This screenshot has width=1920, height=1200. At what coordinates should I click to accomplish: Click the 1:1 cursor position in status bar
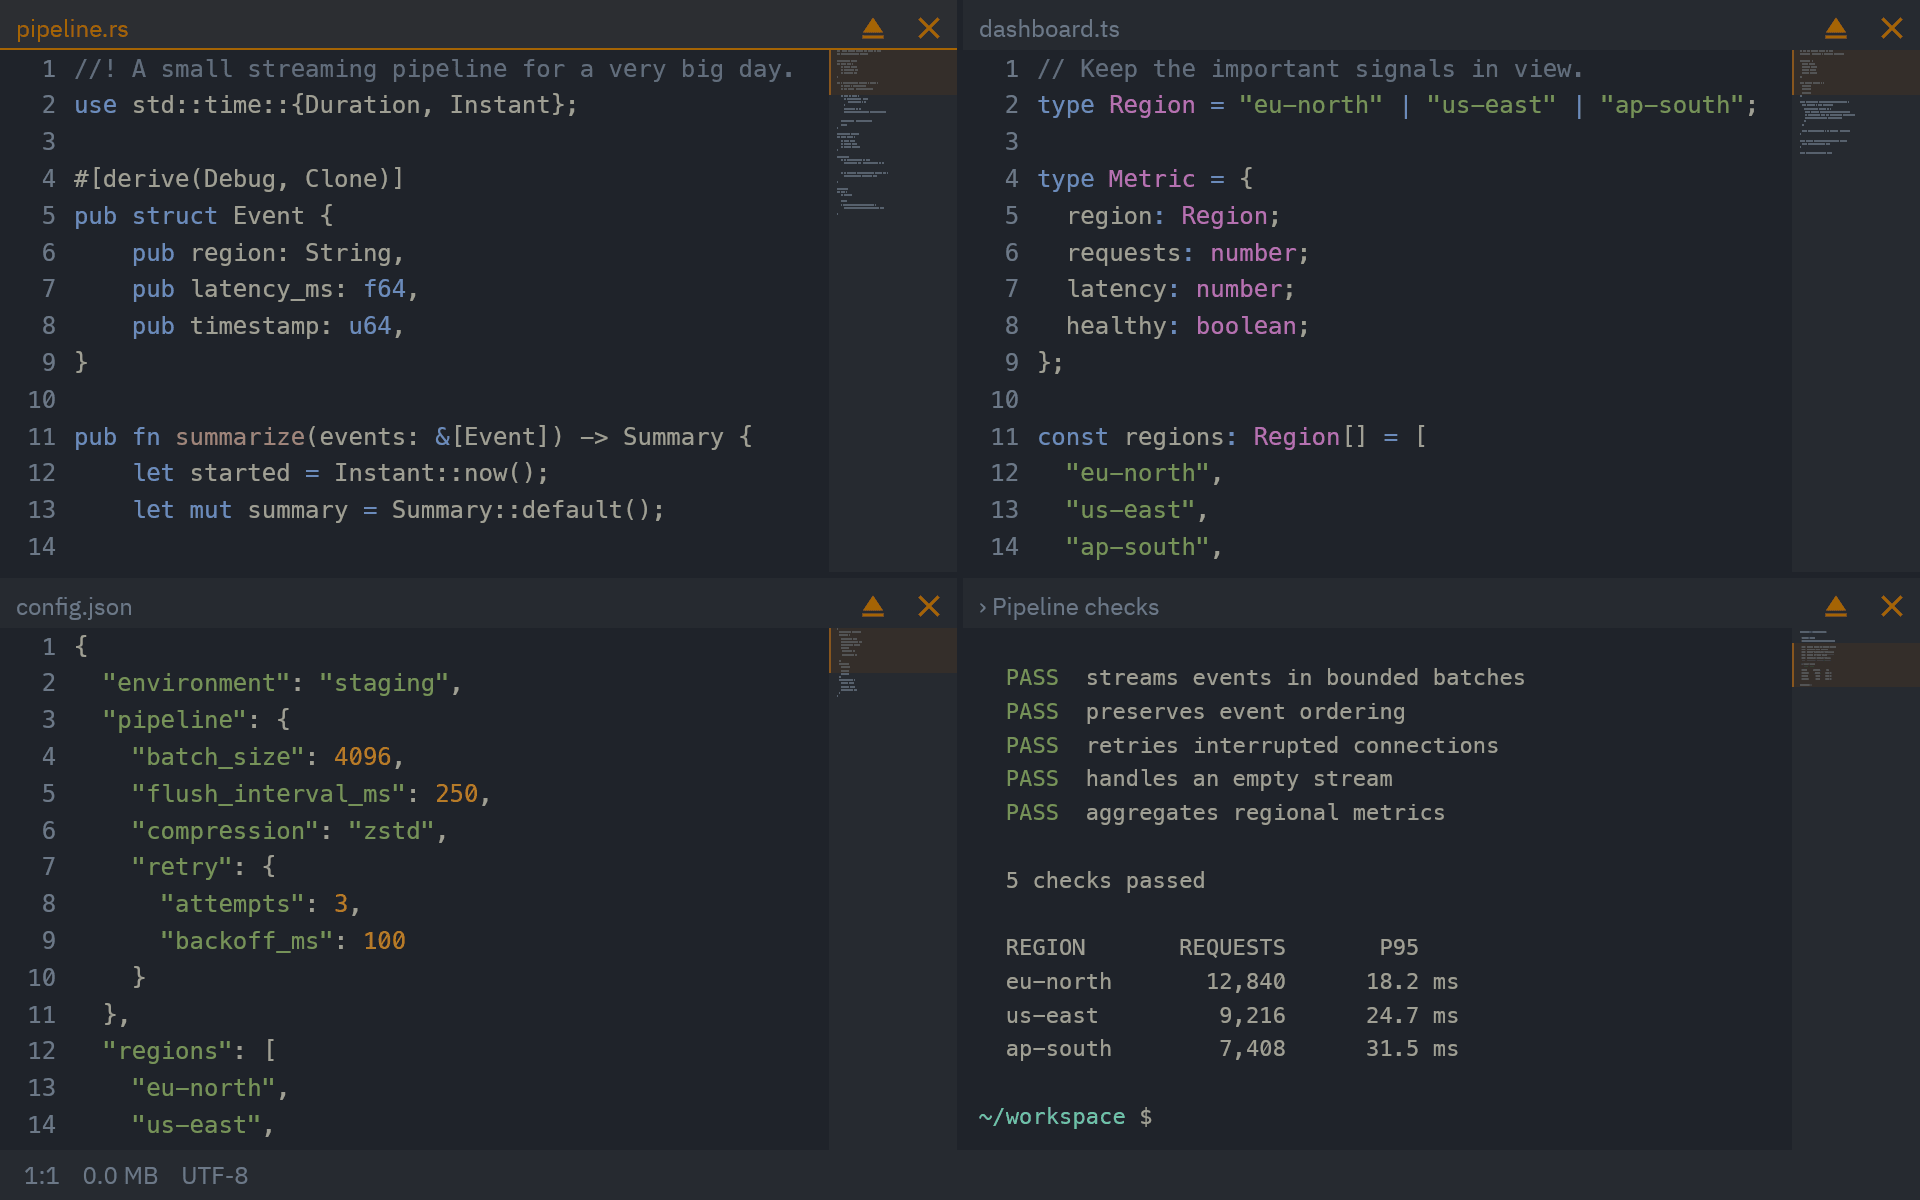click(x=41, y=1176)
